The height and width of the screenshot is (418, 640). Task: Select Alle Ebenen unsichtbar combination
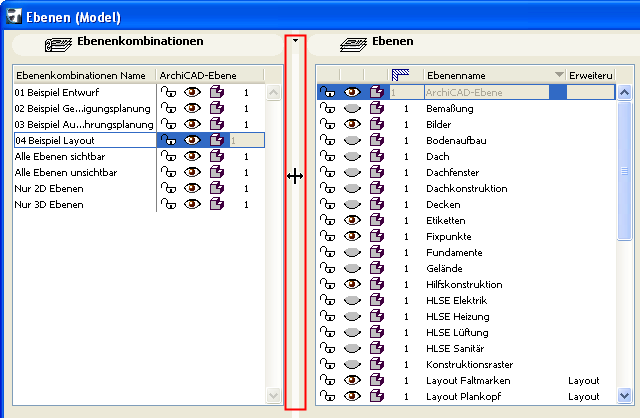[66, 172]
